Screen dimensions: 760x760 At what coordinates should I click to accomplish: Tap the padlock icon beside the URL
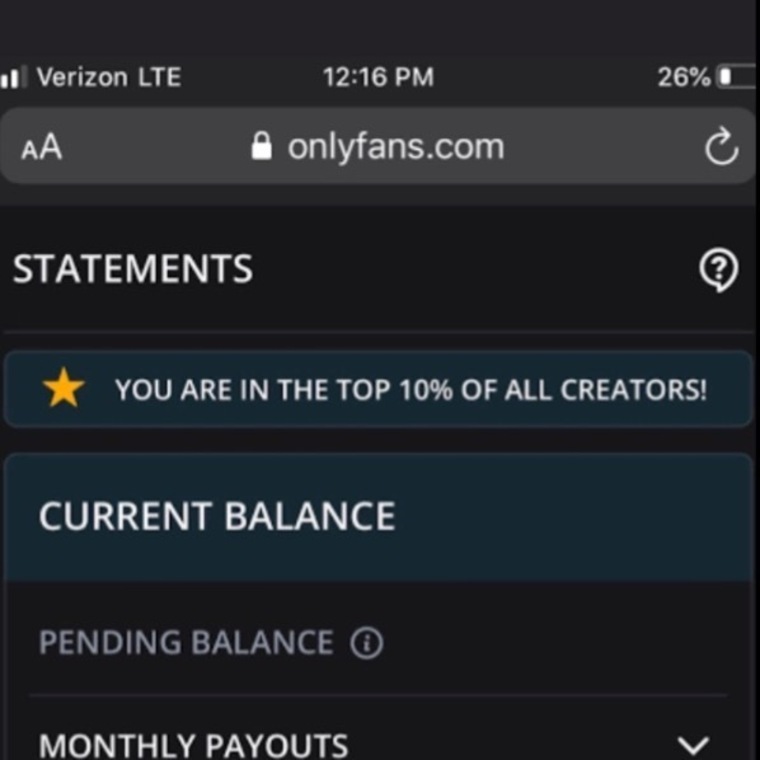(x=262, y=147)
